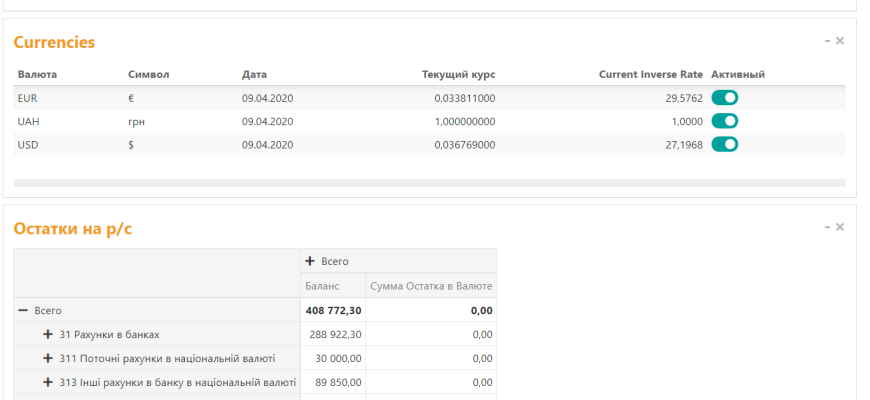Sort pivot by Баланс measure header
Viewport: 870px width, 400px height.
click(322, 286)
